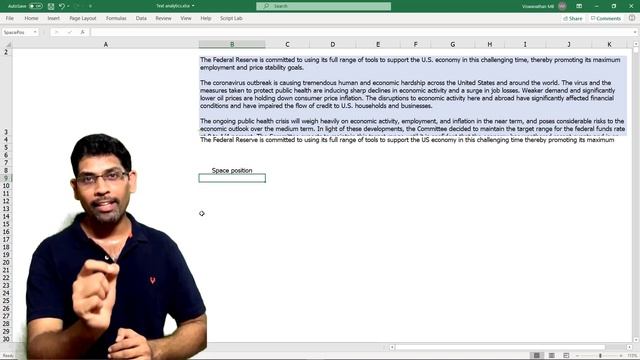Click the Share button
Screen dimensions: 640x360
click(x=573, y=18)
